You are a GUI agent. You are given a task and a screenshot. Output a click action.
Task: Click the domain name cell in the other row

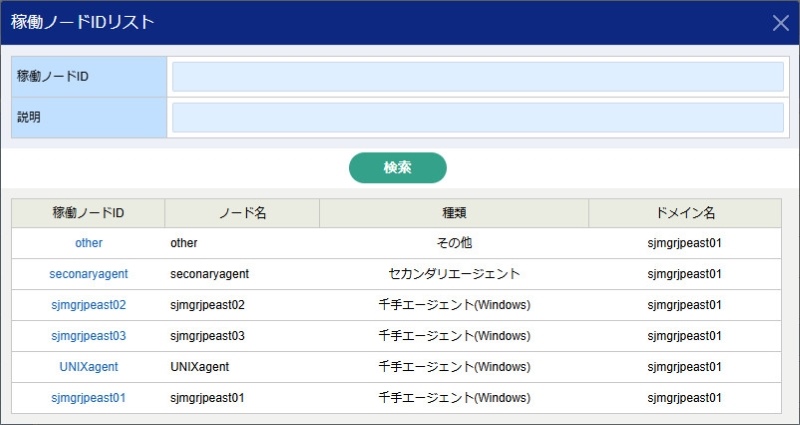(x=685, y=243)
